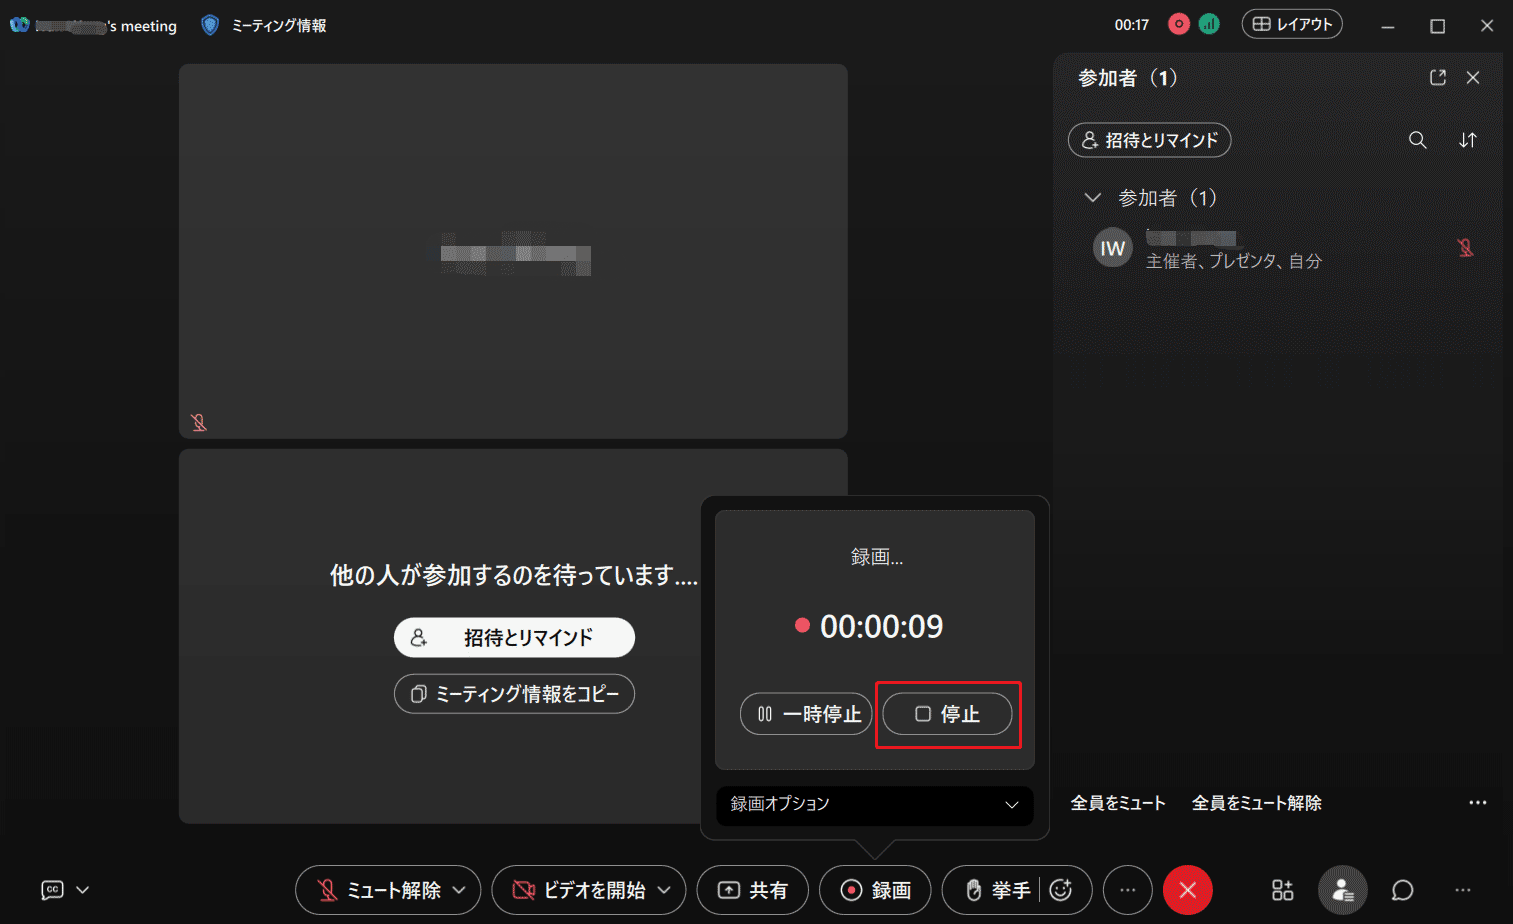Screen dimensions: 1513x924
Task: Click the recording timer 00:00:09
Action: 881,626
